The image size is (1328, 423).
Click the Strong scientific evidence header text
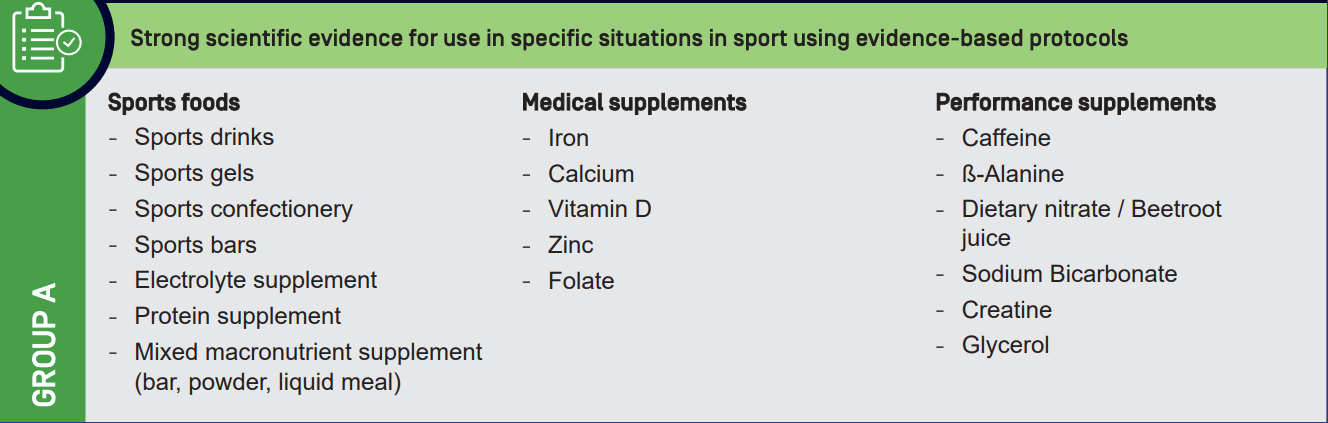click(630, 39)
